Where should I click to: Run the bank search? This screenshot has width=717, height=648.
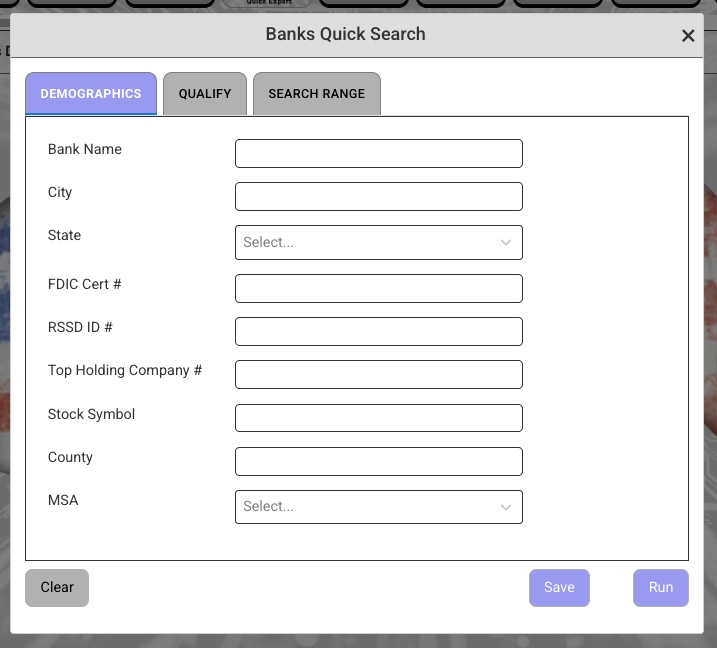coord(661,588)
